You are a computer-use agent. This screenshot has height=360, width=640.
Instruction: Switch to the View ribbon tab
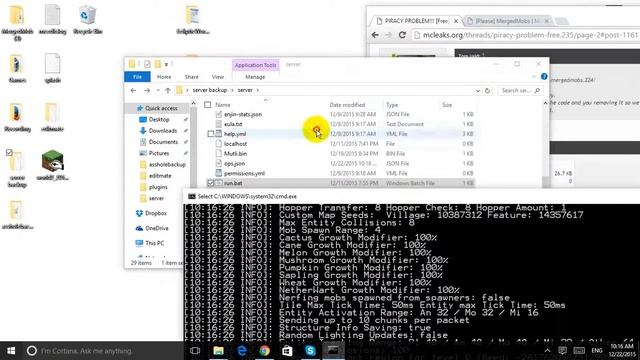[218, 77]
